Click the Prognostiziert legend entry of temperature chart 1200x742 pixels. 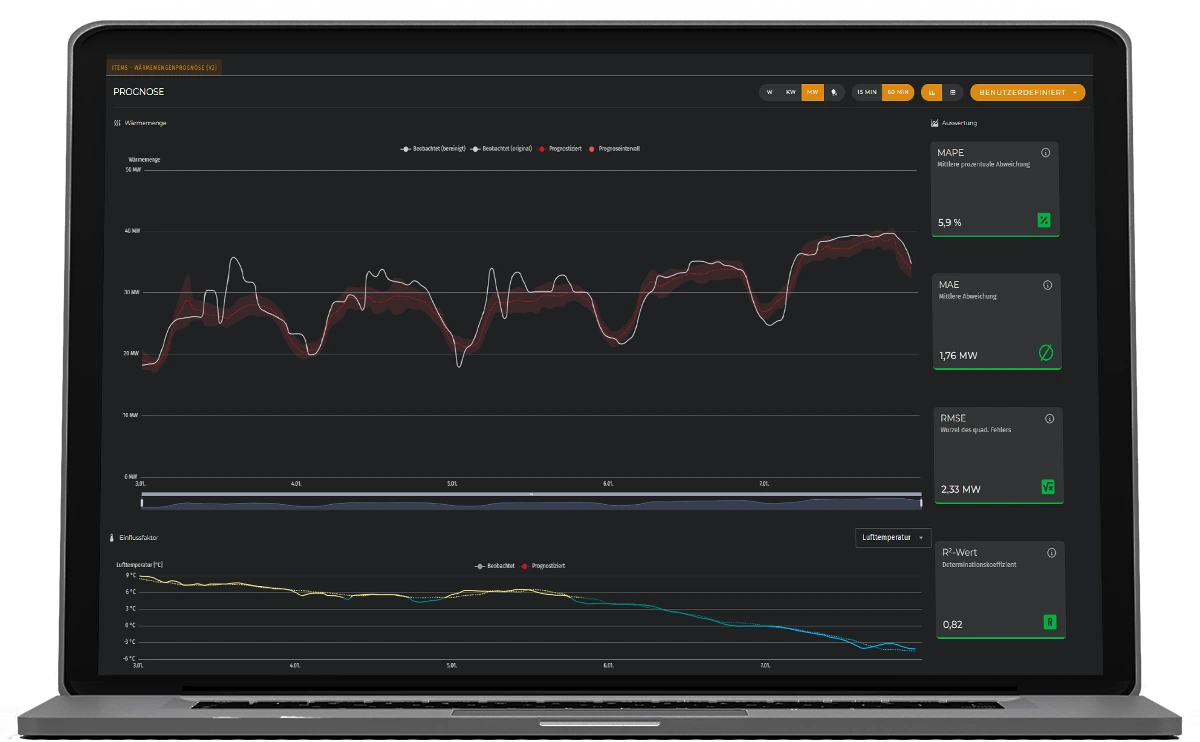[545, 566]
